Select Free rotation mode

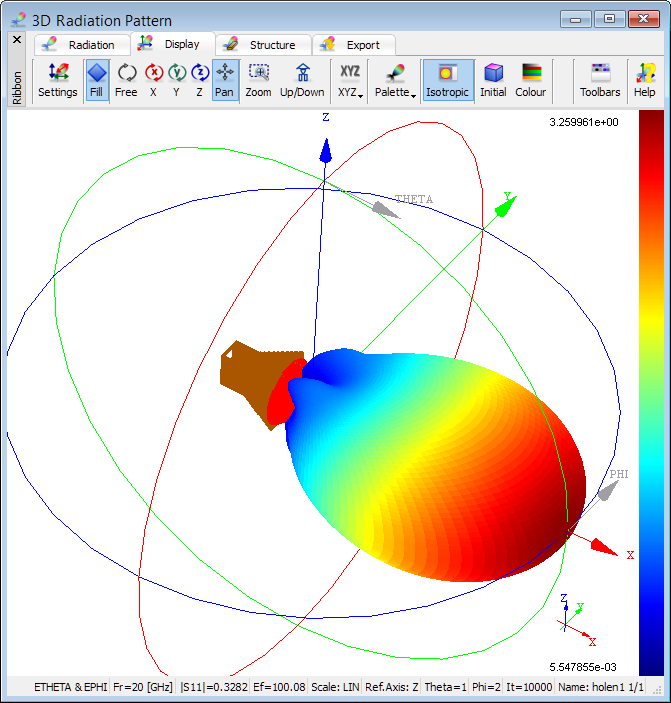coord(126,80)
